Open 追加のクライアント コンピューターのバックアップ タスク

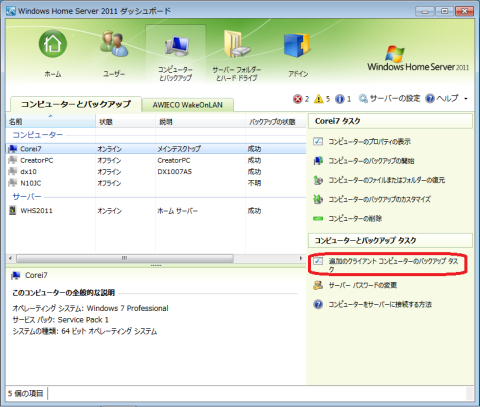393,265
